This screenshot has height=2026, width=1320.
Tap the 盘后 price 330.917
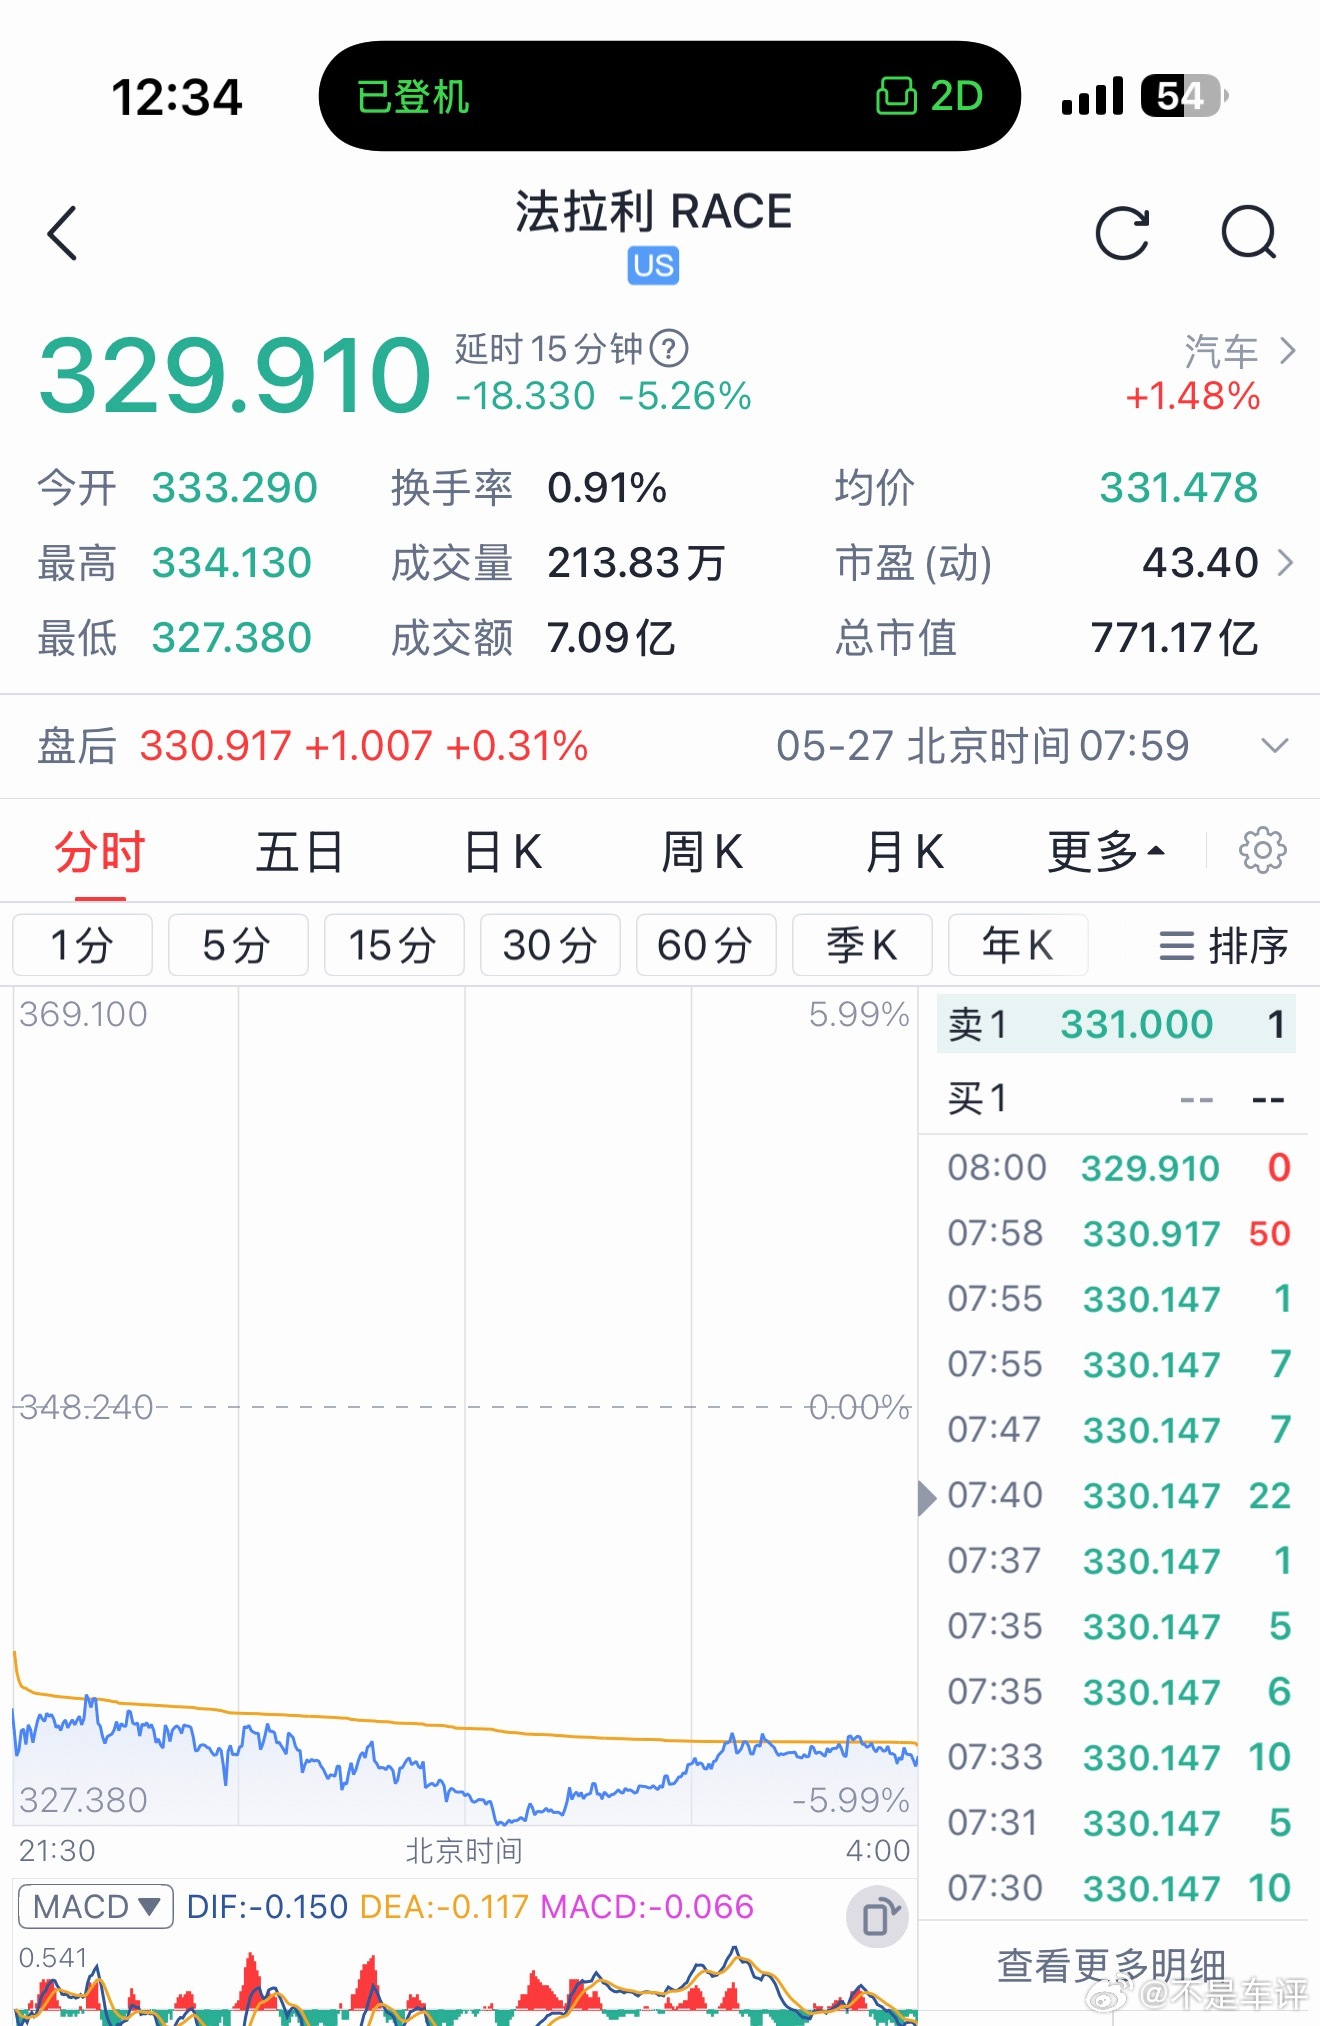[x=215, y=746]
